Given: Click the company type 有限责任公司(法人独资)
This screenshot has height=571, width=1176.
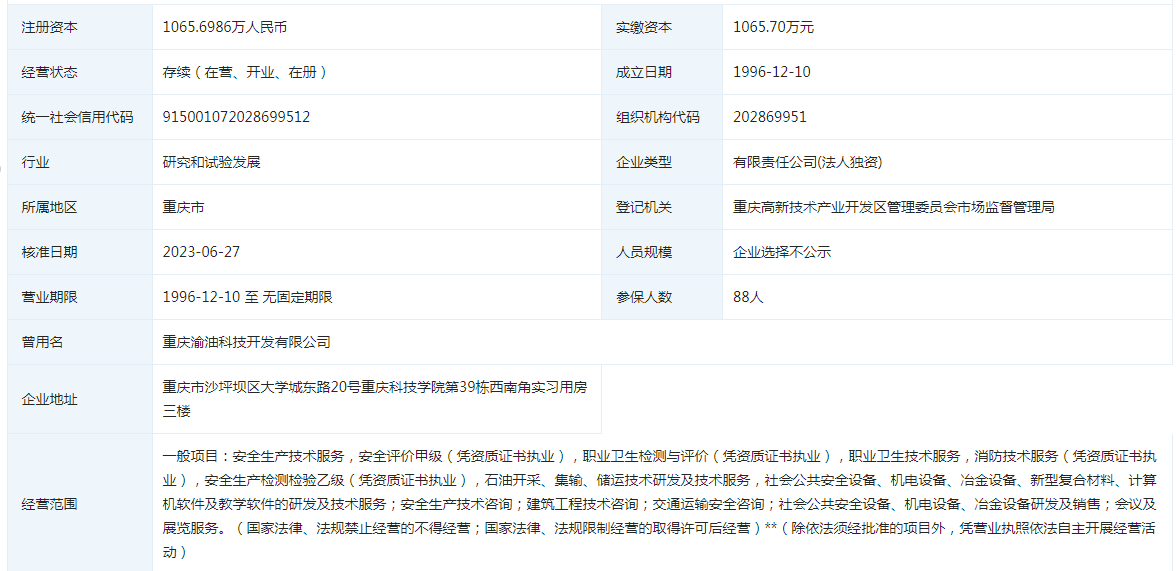Looking at the screenshot, I should click(x=807, y=162).
